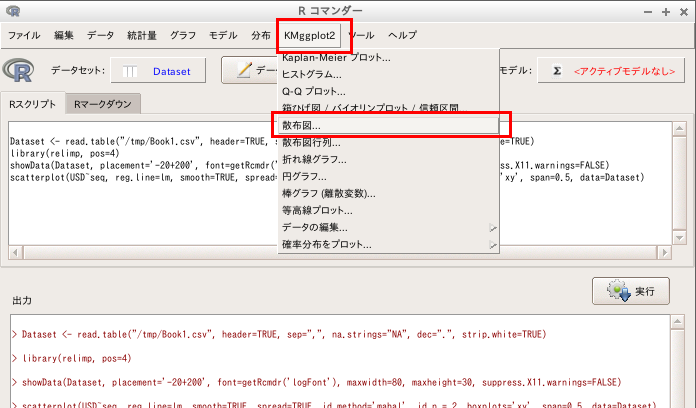
Task: Select 散布図 menu entry
Action: click(x=388, y=126)
